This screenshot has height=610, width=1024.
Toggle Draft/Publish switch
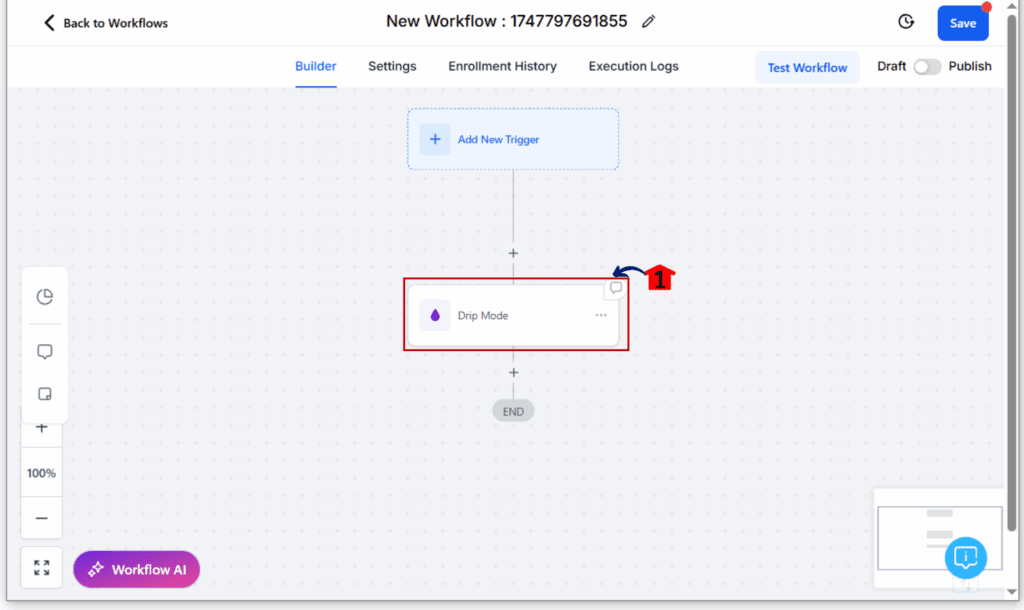(x=927, y=67)
